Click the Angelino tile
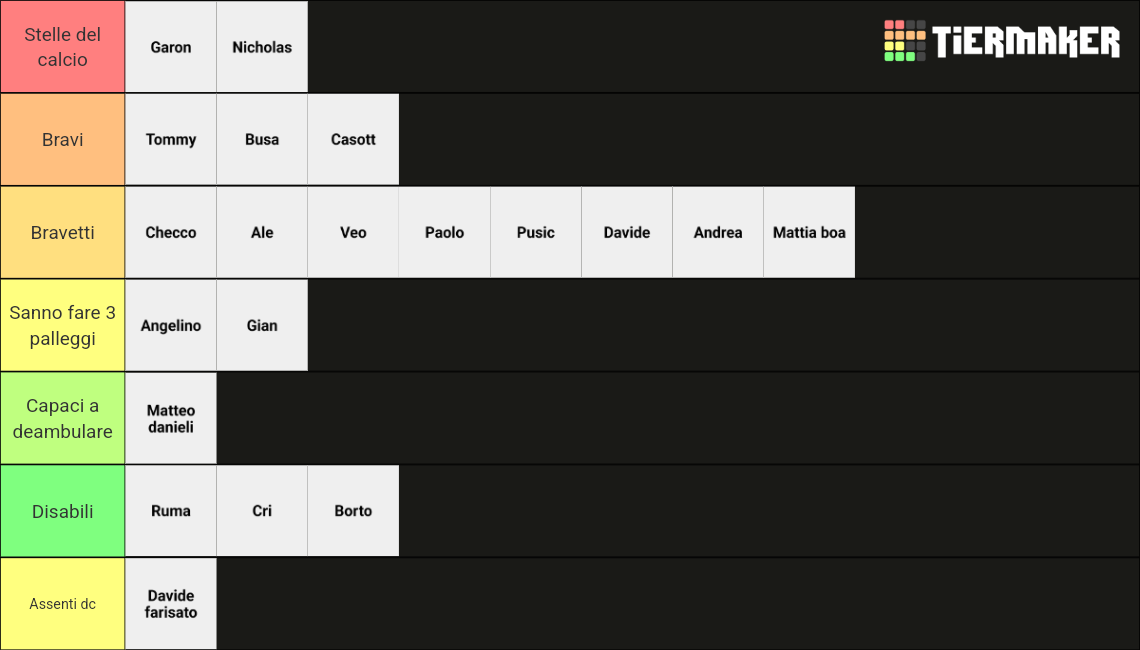The image size is (1140, 650). pos(171,325)
